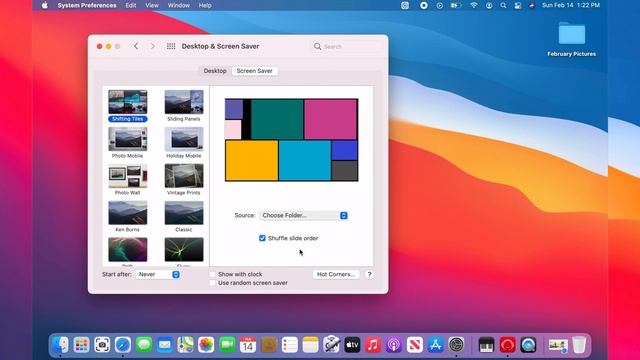
Task: Open the Apple menu
Action: coord(44,5)
